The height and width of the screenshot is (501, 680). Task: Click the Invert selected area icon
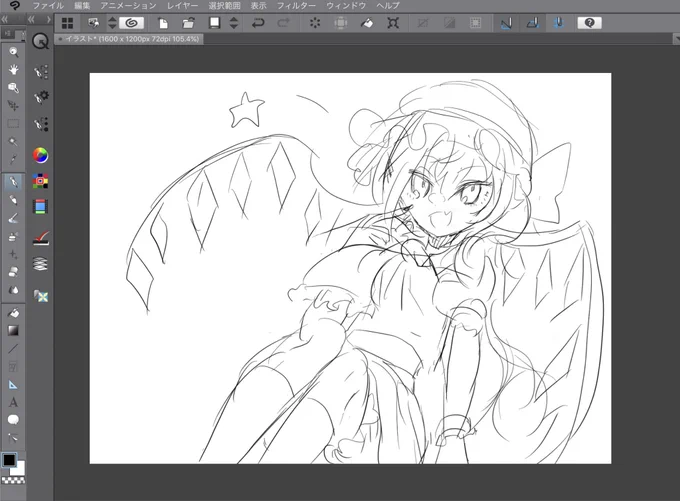(449, 23)
